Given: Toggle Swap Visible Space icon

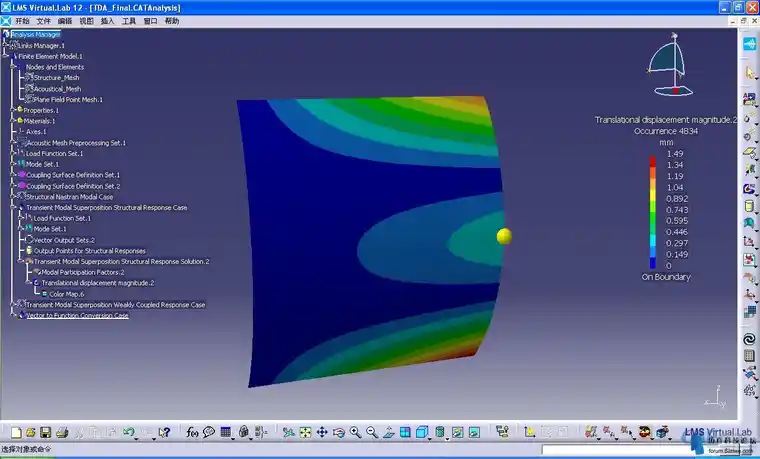Looking at the screenshot, I should coord(474,432).
